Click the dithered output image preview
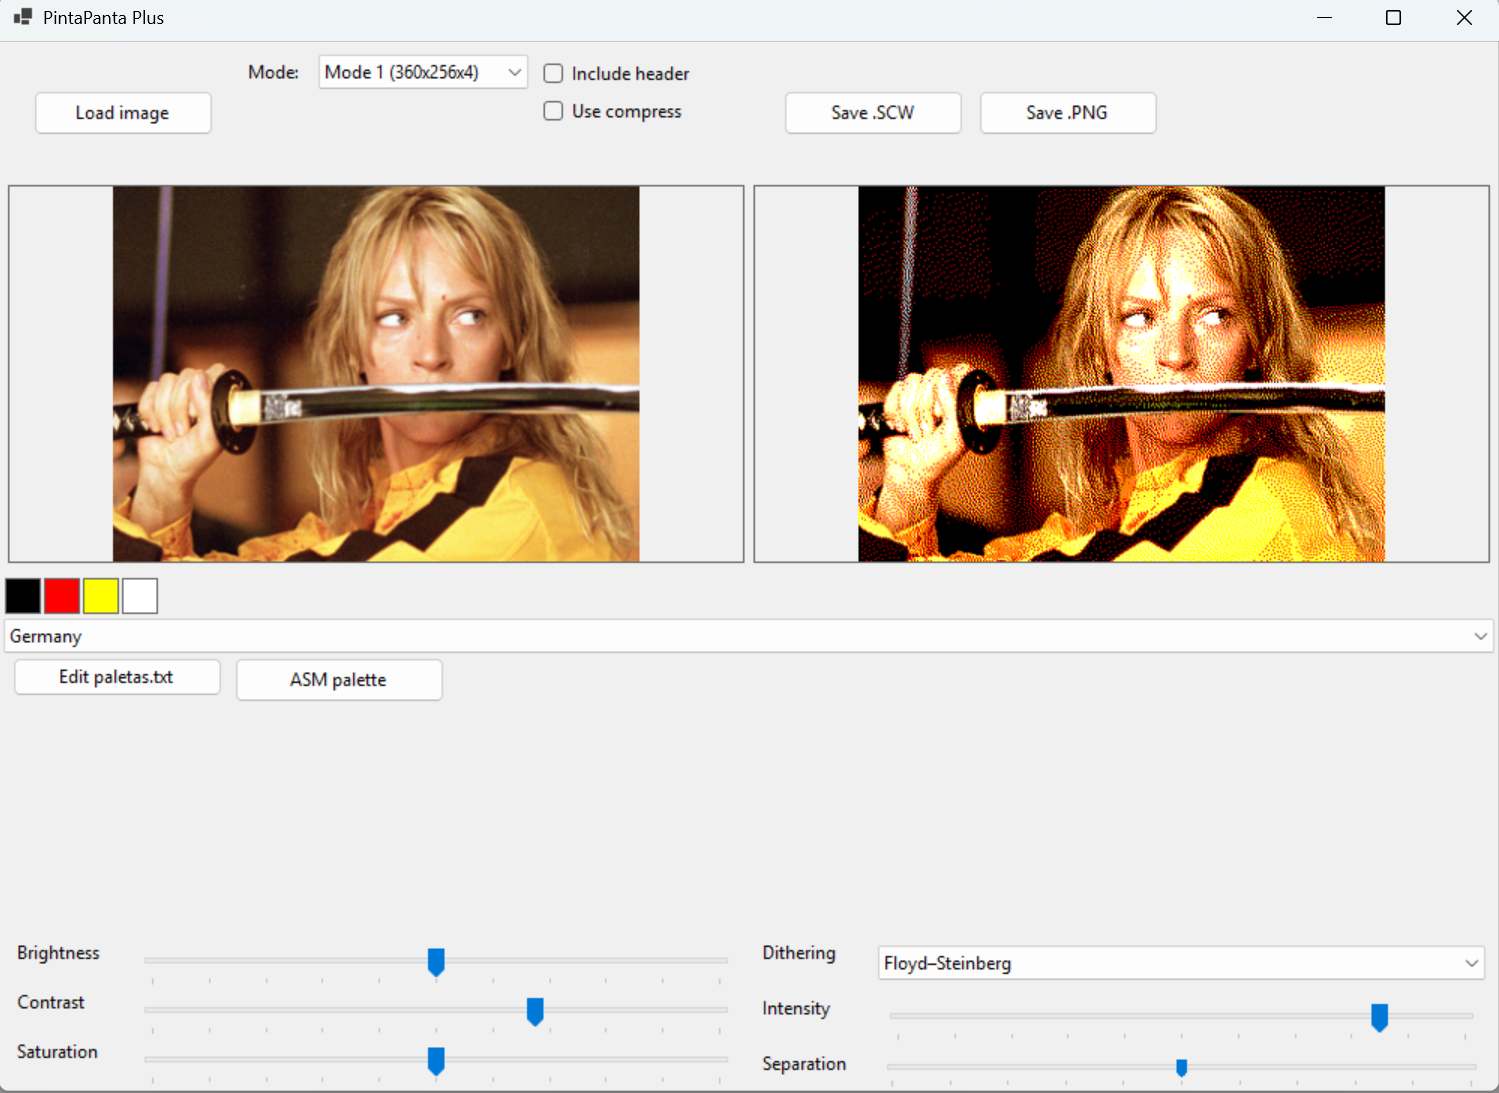1499x1093 pixels. 1122,374
